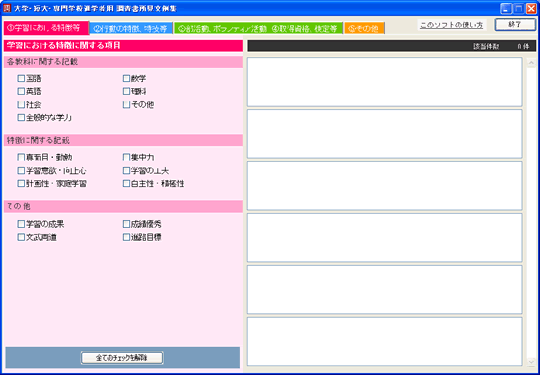Click the 特徴に関する記載 section header
Viewport: 540px width, 375px height.
point(123,140)
